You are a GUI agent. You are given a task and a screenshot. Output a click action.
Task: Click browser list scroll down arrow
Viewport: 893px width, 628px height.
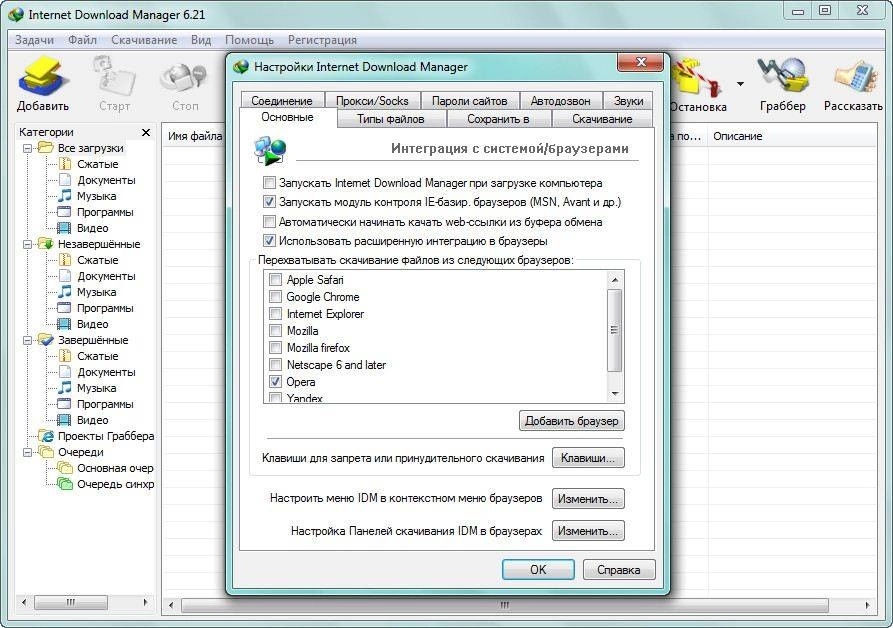click(615, 393)
